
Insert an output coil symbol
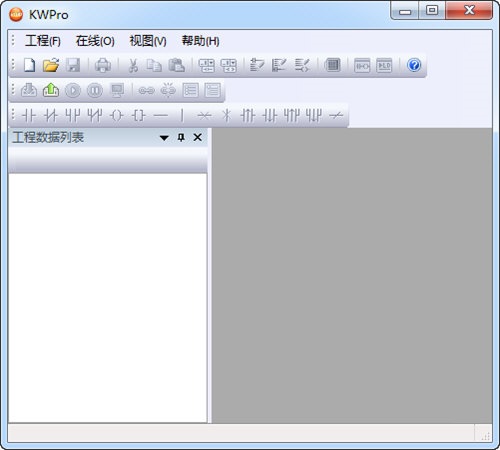tap(117, 115)
